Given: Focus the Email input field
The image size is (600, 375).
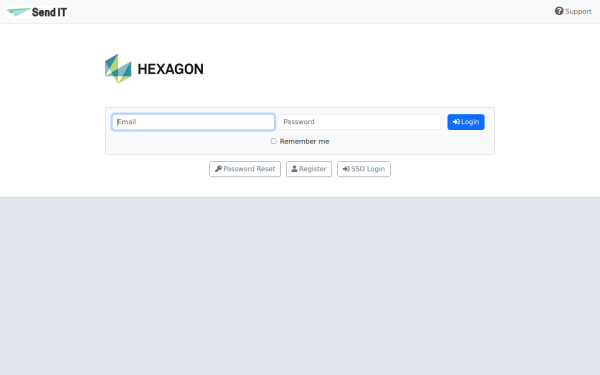Looking at the screenshot, I should coord(193,122).
